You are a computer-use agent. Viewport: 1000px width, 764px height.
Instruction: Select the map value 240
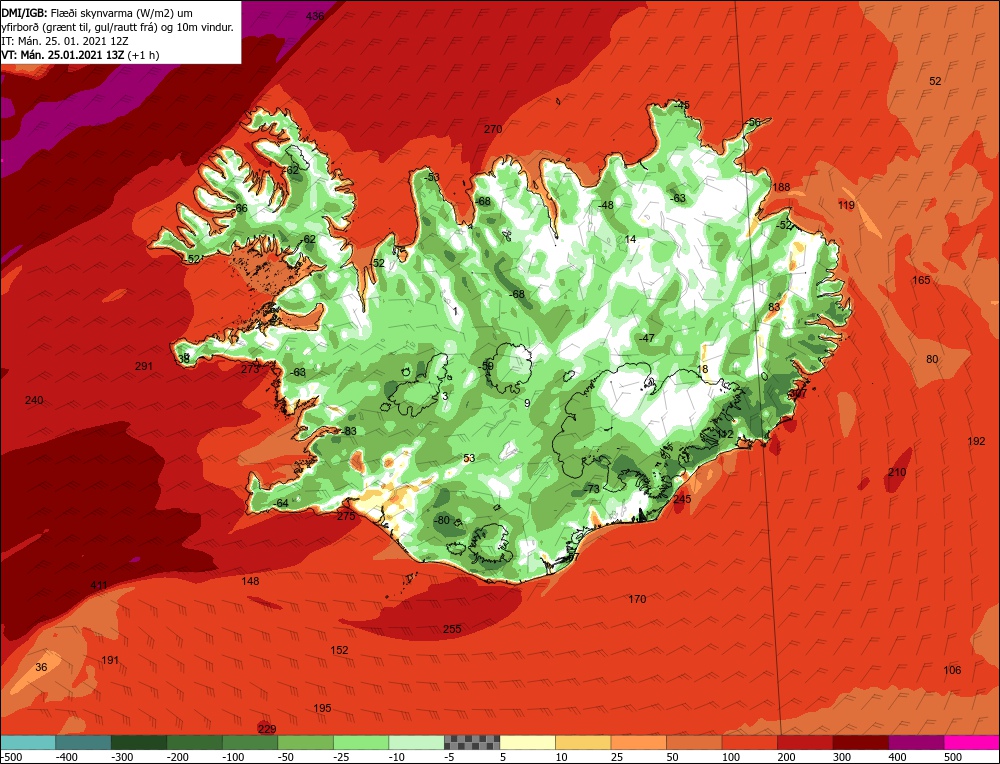tap(34, 400)
